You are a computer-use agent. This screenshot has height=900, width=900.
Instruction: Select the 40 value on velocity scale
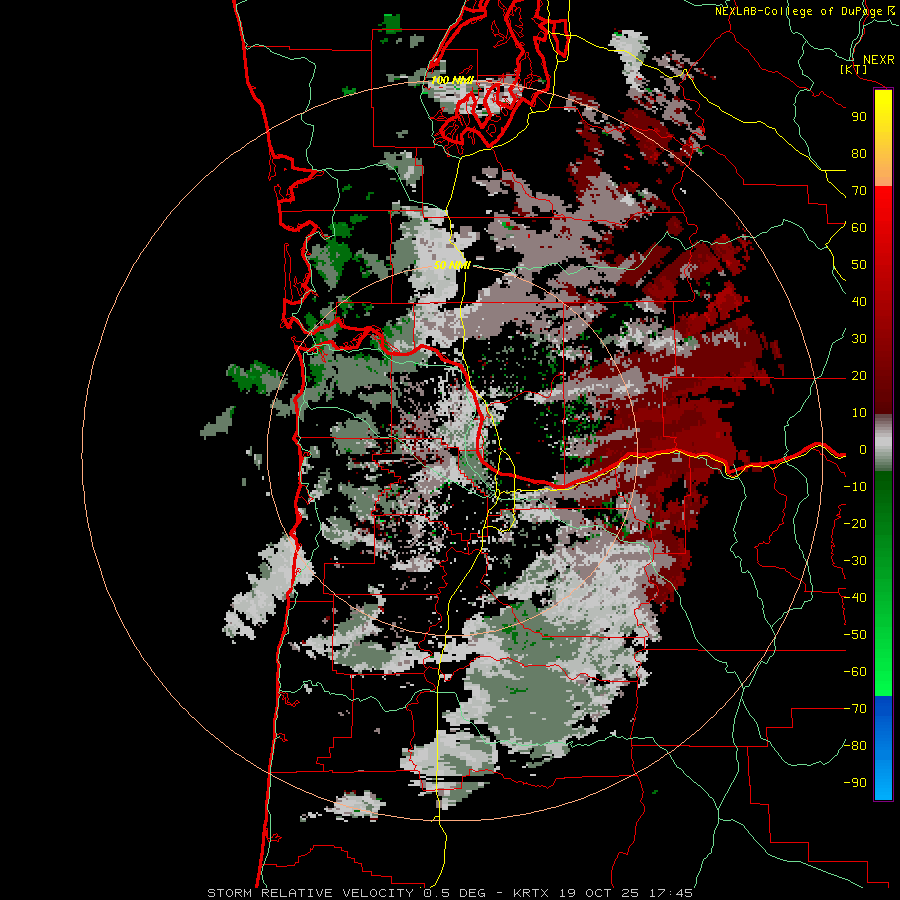point(859,302)
